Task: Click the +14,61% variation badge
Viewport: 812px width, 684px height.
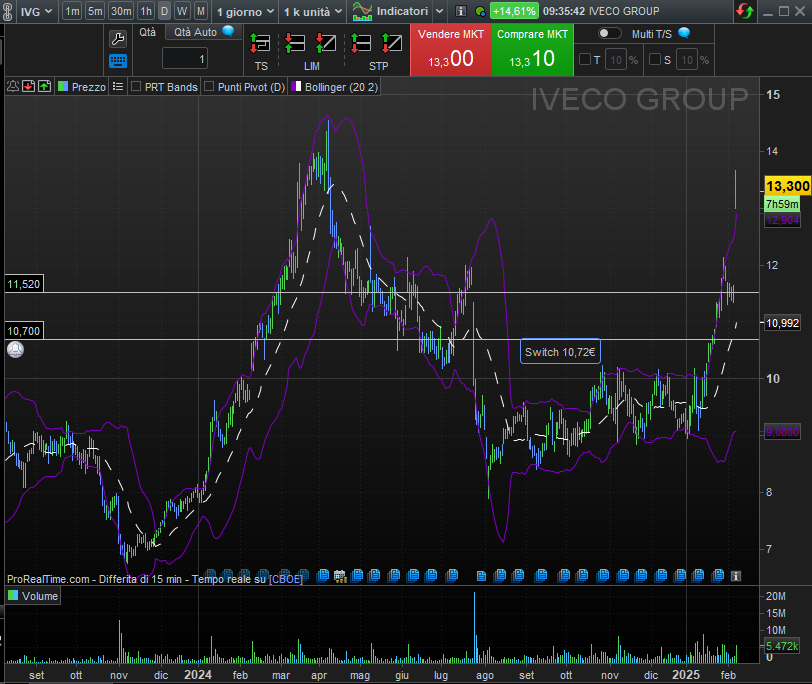Action: tap(514, 11)
